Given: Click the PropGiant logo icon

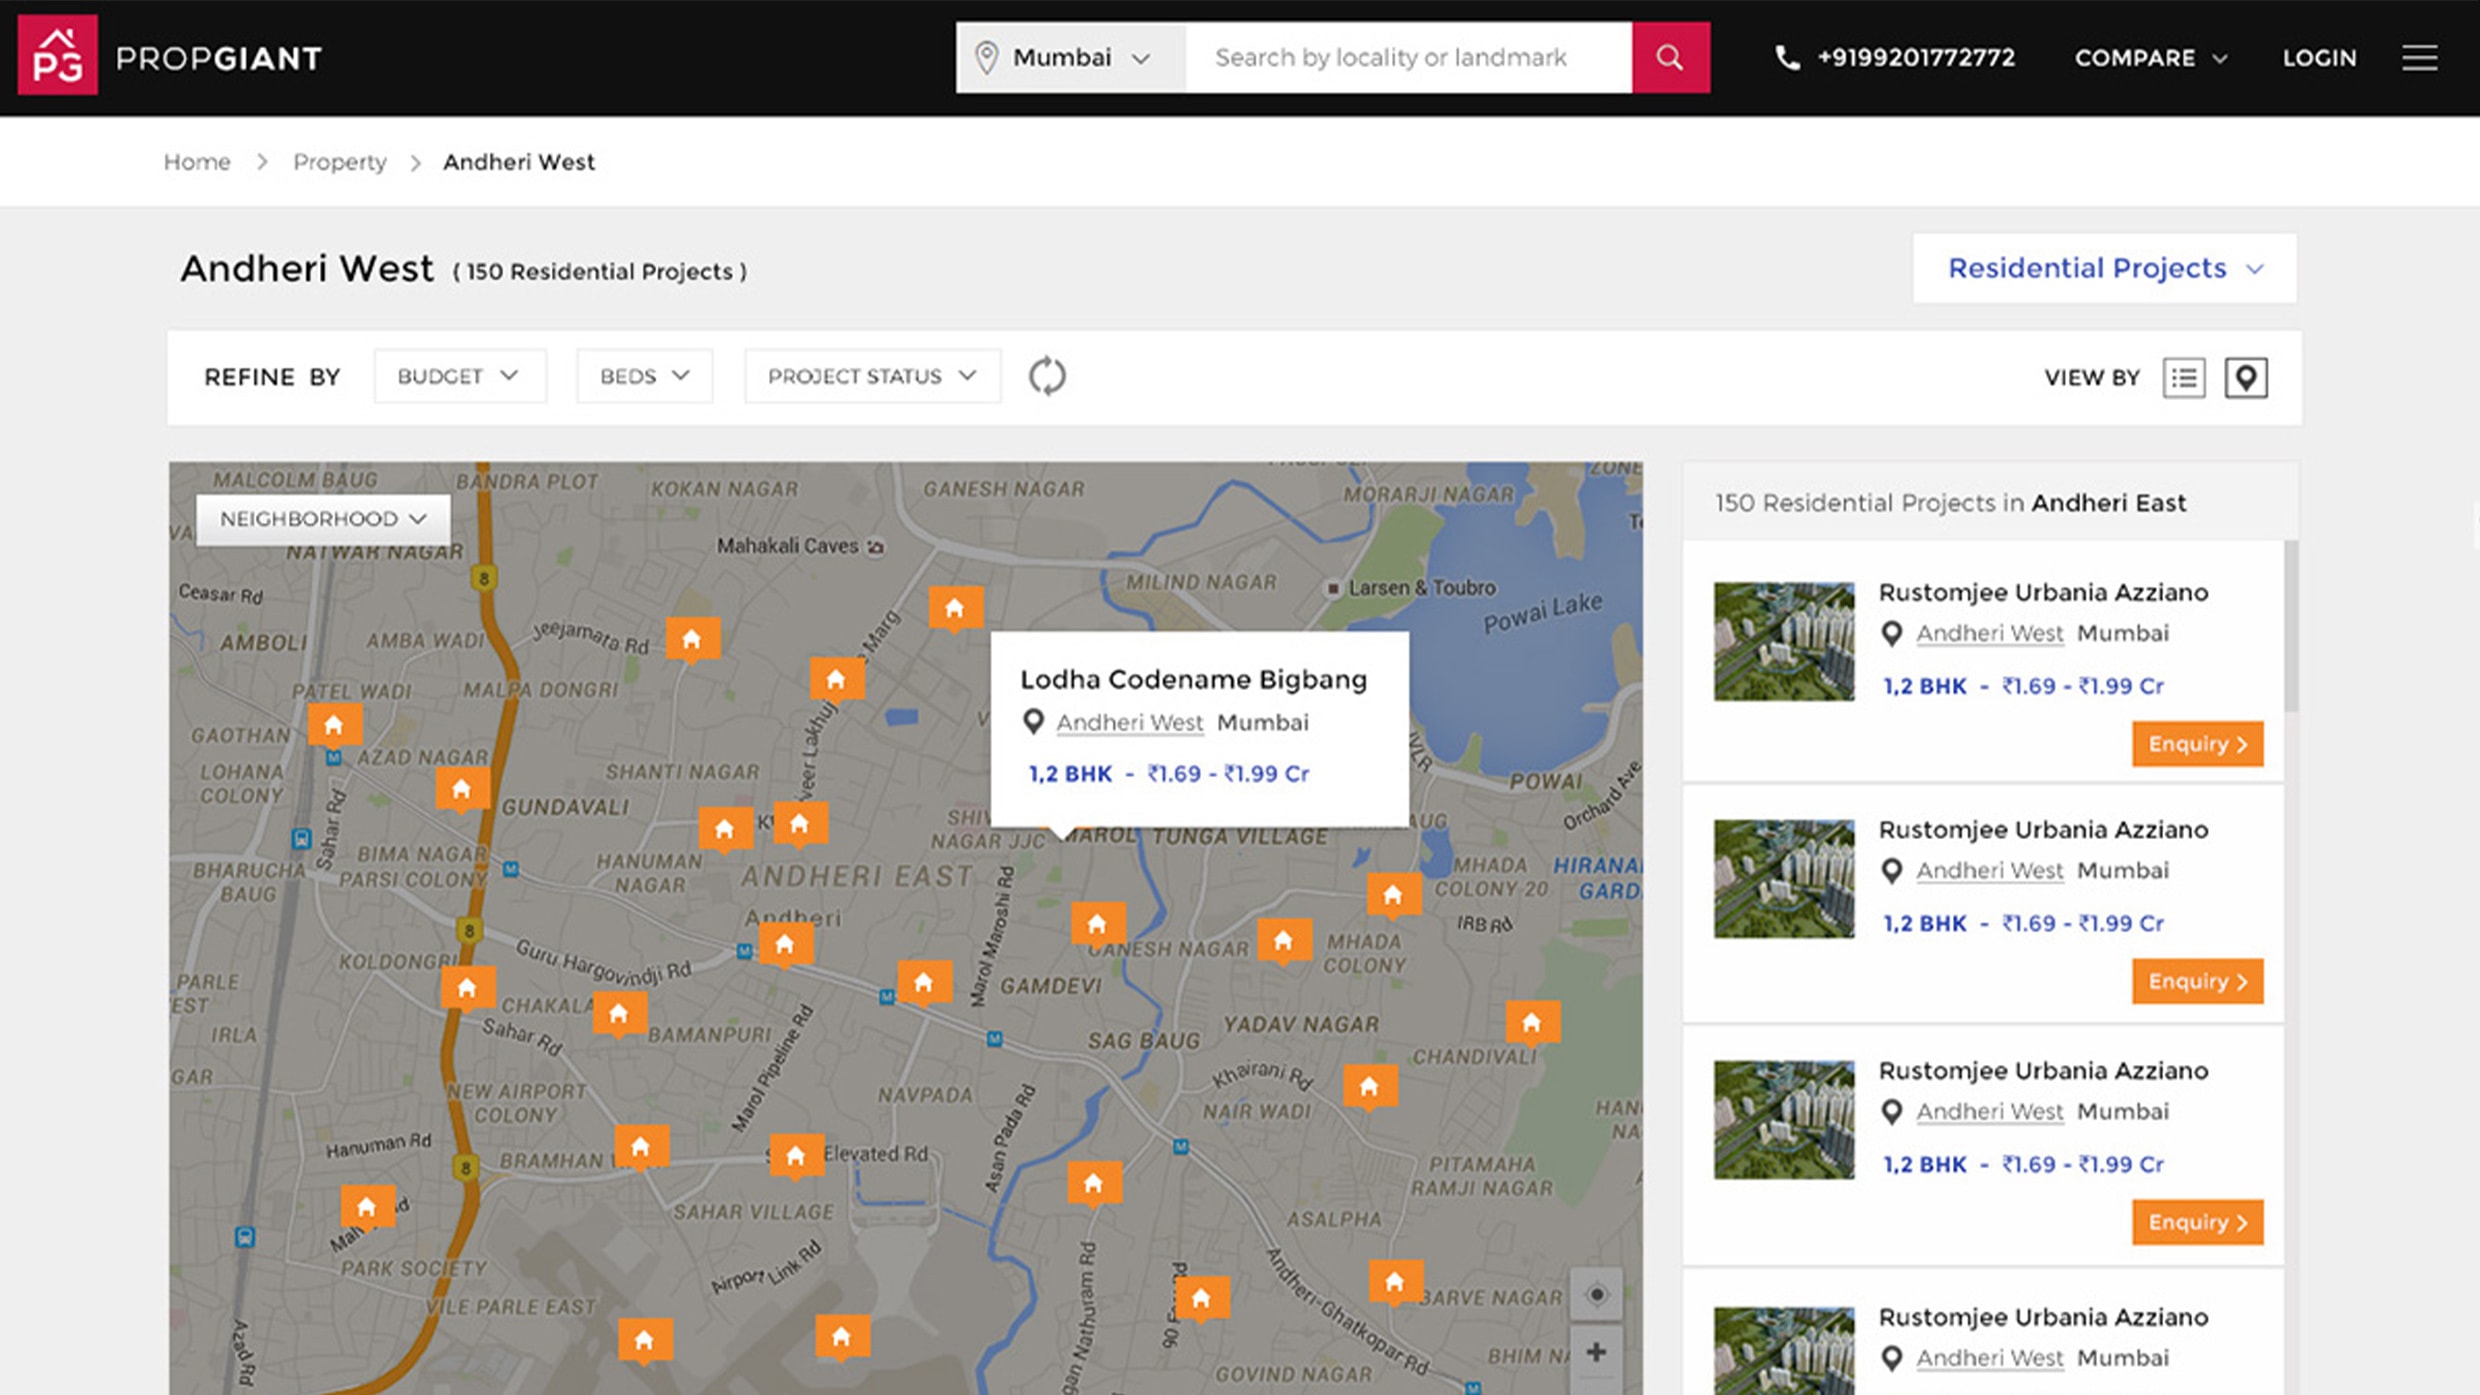Looking at the screenshot, I should (x=58, y=55).
